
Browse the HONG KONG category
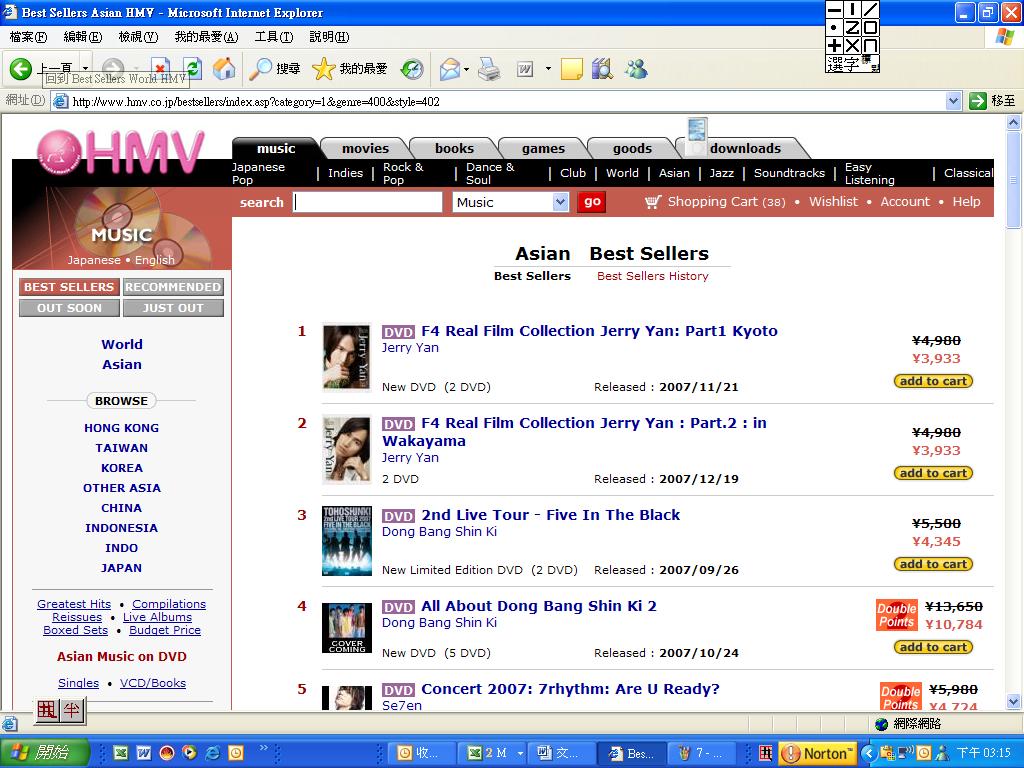121,428
